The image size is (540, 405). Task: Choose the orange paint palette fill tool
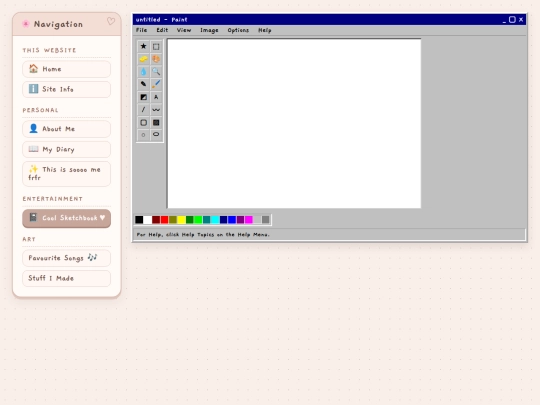[156, 59]
